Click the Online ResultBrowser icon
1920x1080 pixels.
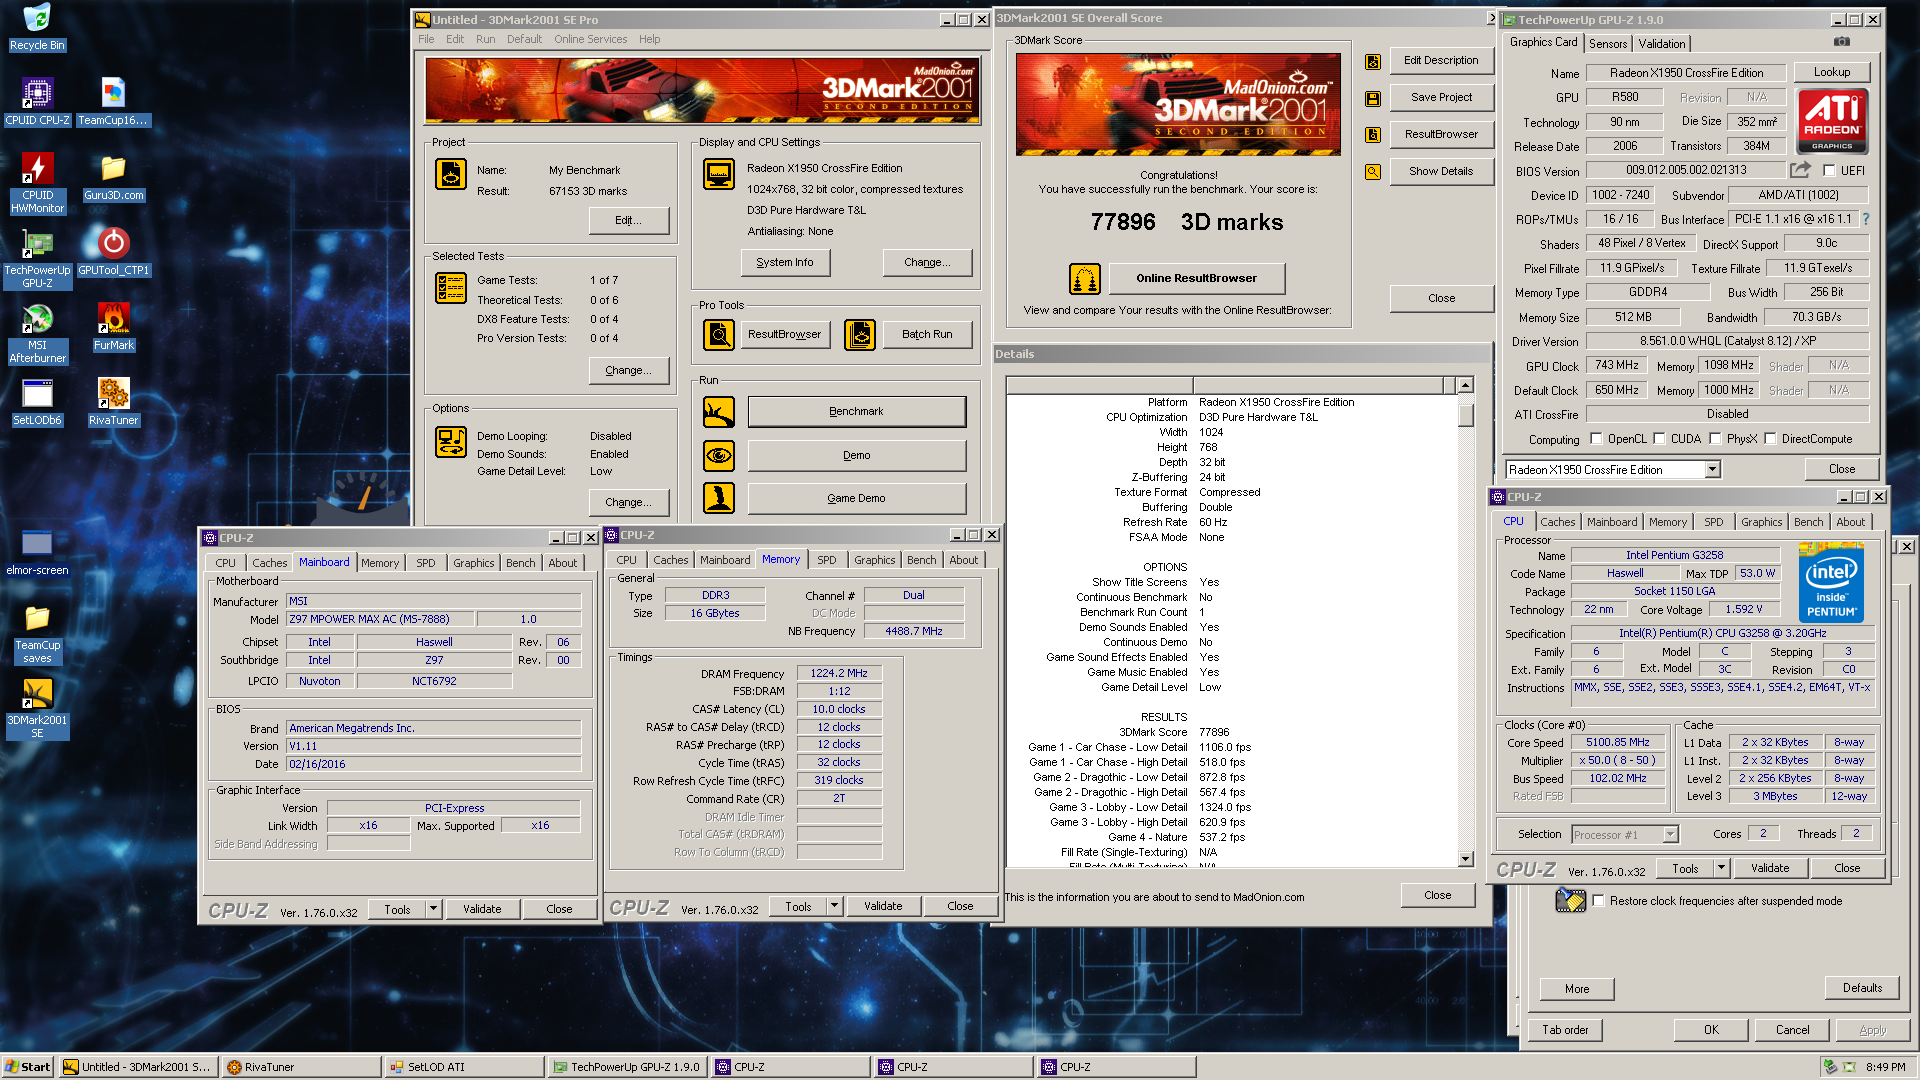(1085, 279)
